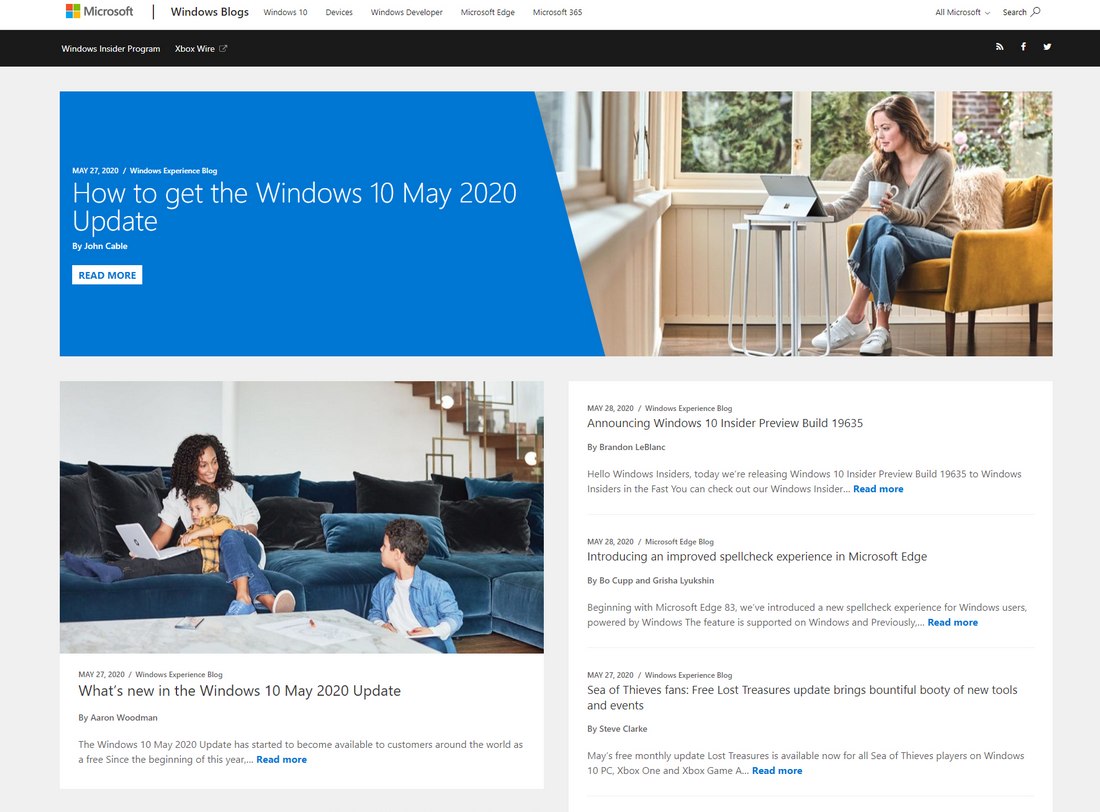The height and width of the screenshot is (812, 1100).
Task: Open 'How to get the Windows 10 May 2020 Update' headline
Action: [x=295, y=206]
